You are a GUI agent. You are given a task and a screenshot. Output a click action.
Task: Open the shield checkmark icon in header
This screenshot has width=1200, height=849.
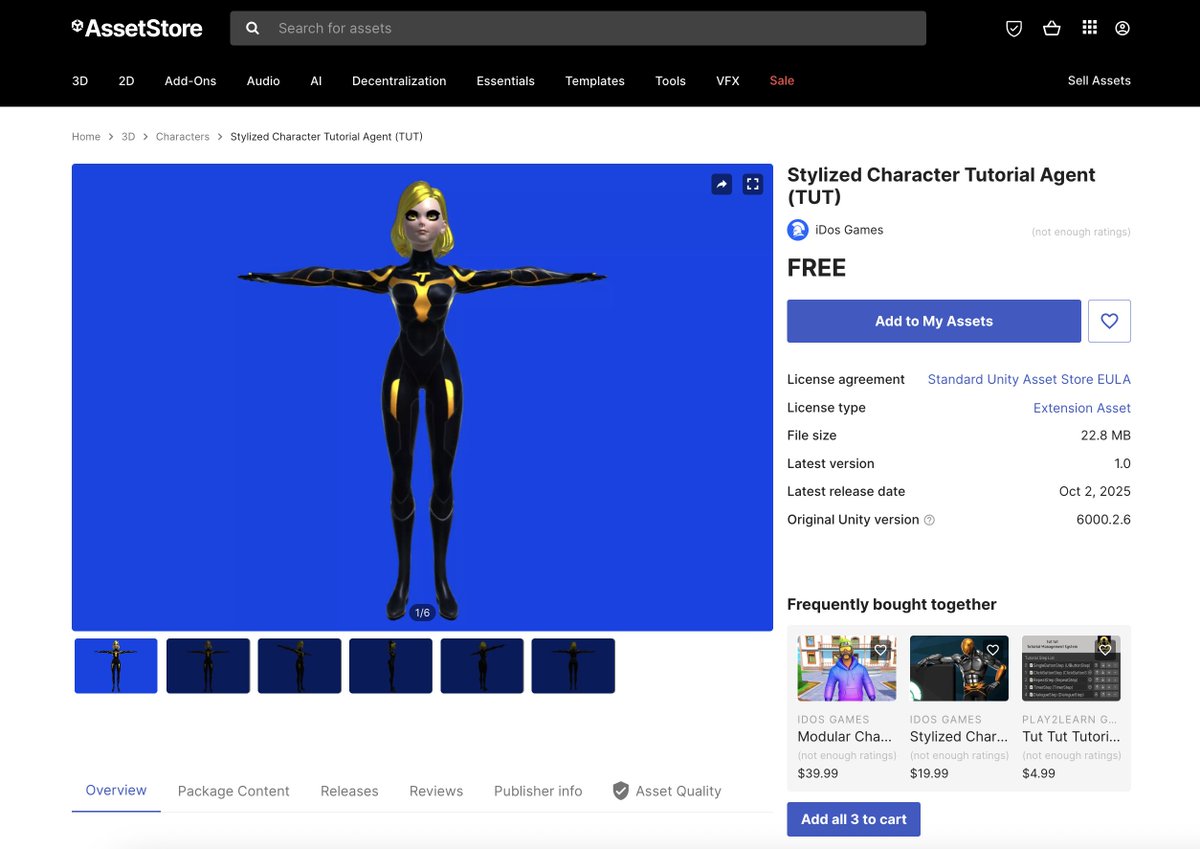1014,28
